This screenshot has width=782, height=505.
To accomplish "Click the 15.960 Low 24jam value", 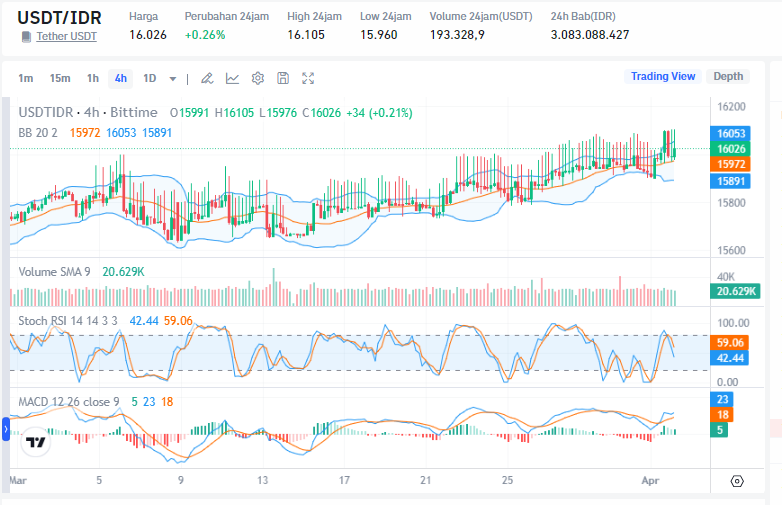I will 379,35.
